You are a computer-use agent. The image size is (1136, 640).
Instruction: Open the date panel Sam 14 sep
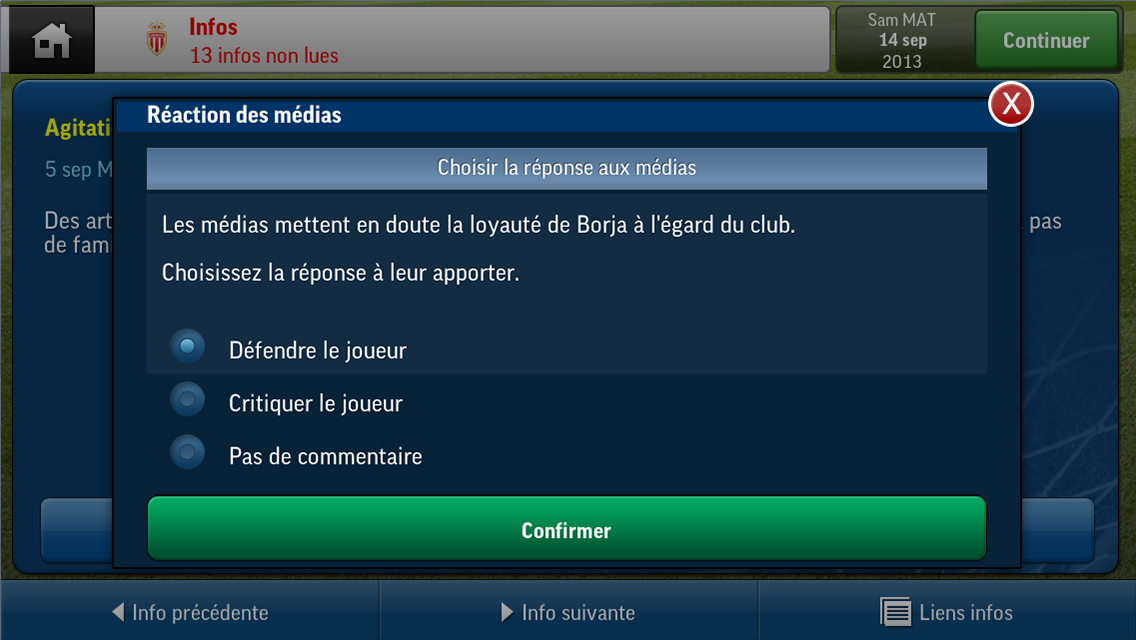point(902,40)
